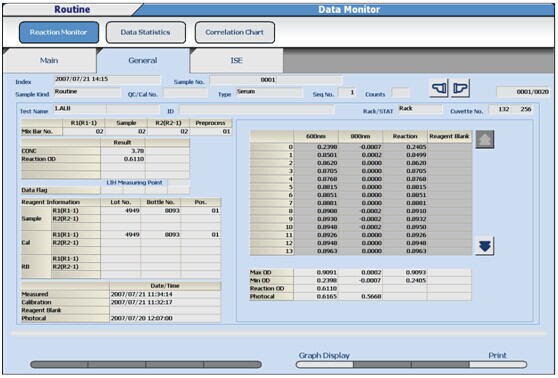Click the CONC result value 3.78

[123, 151]
